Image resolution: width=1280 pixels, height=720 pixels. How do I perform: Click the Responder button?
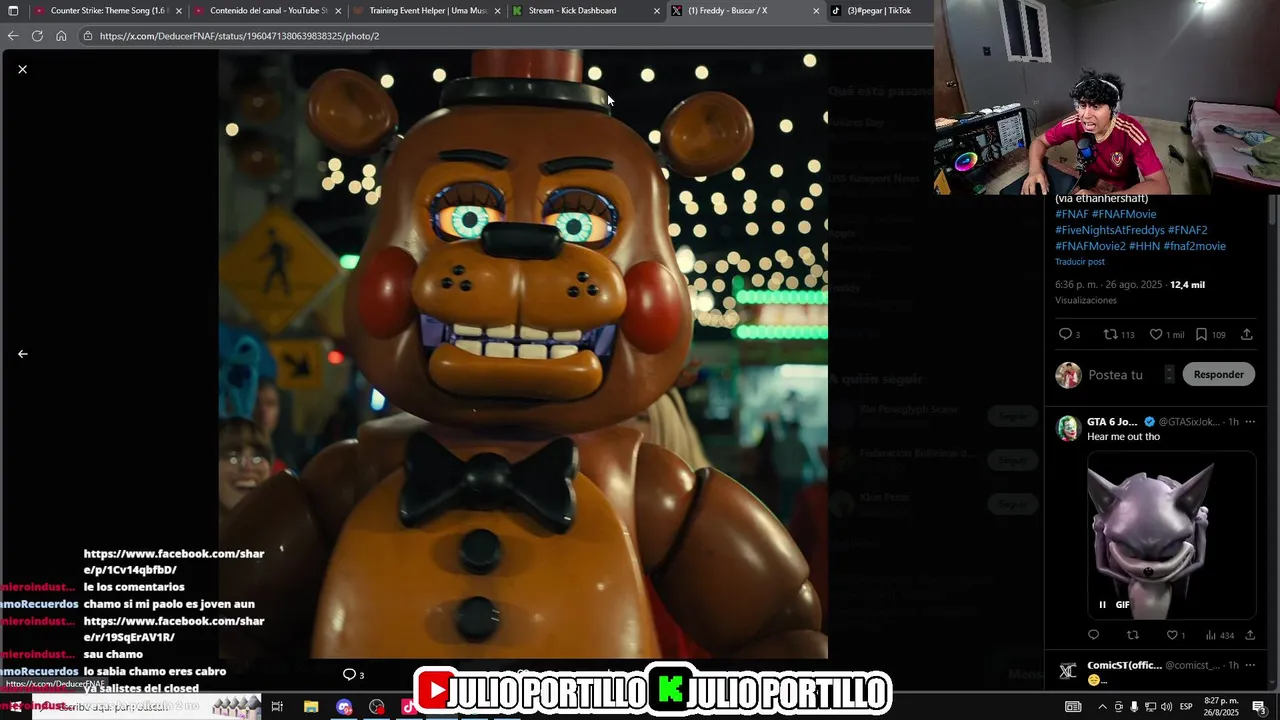pyautogui.click(x=1218, y=375)
